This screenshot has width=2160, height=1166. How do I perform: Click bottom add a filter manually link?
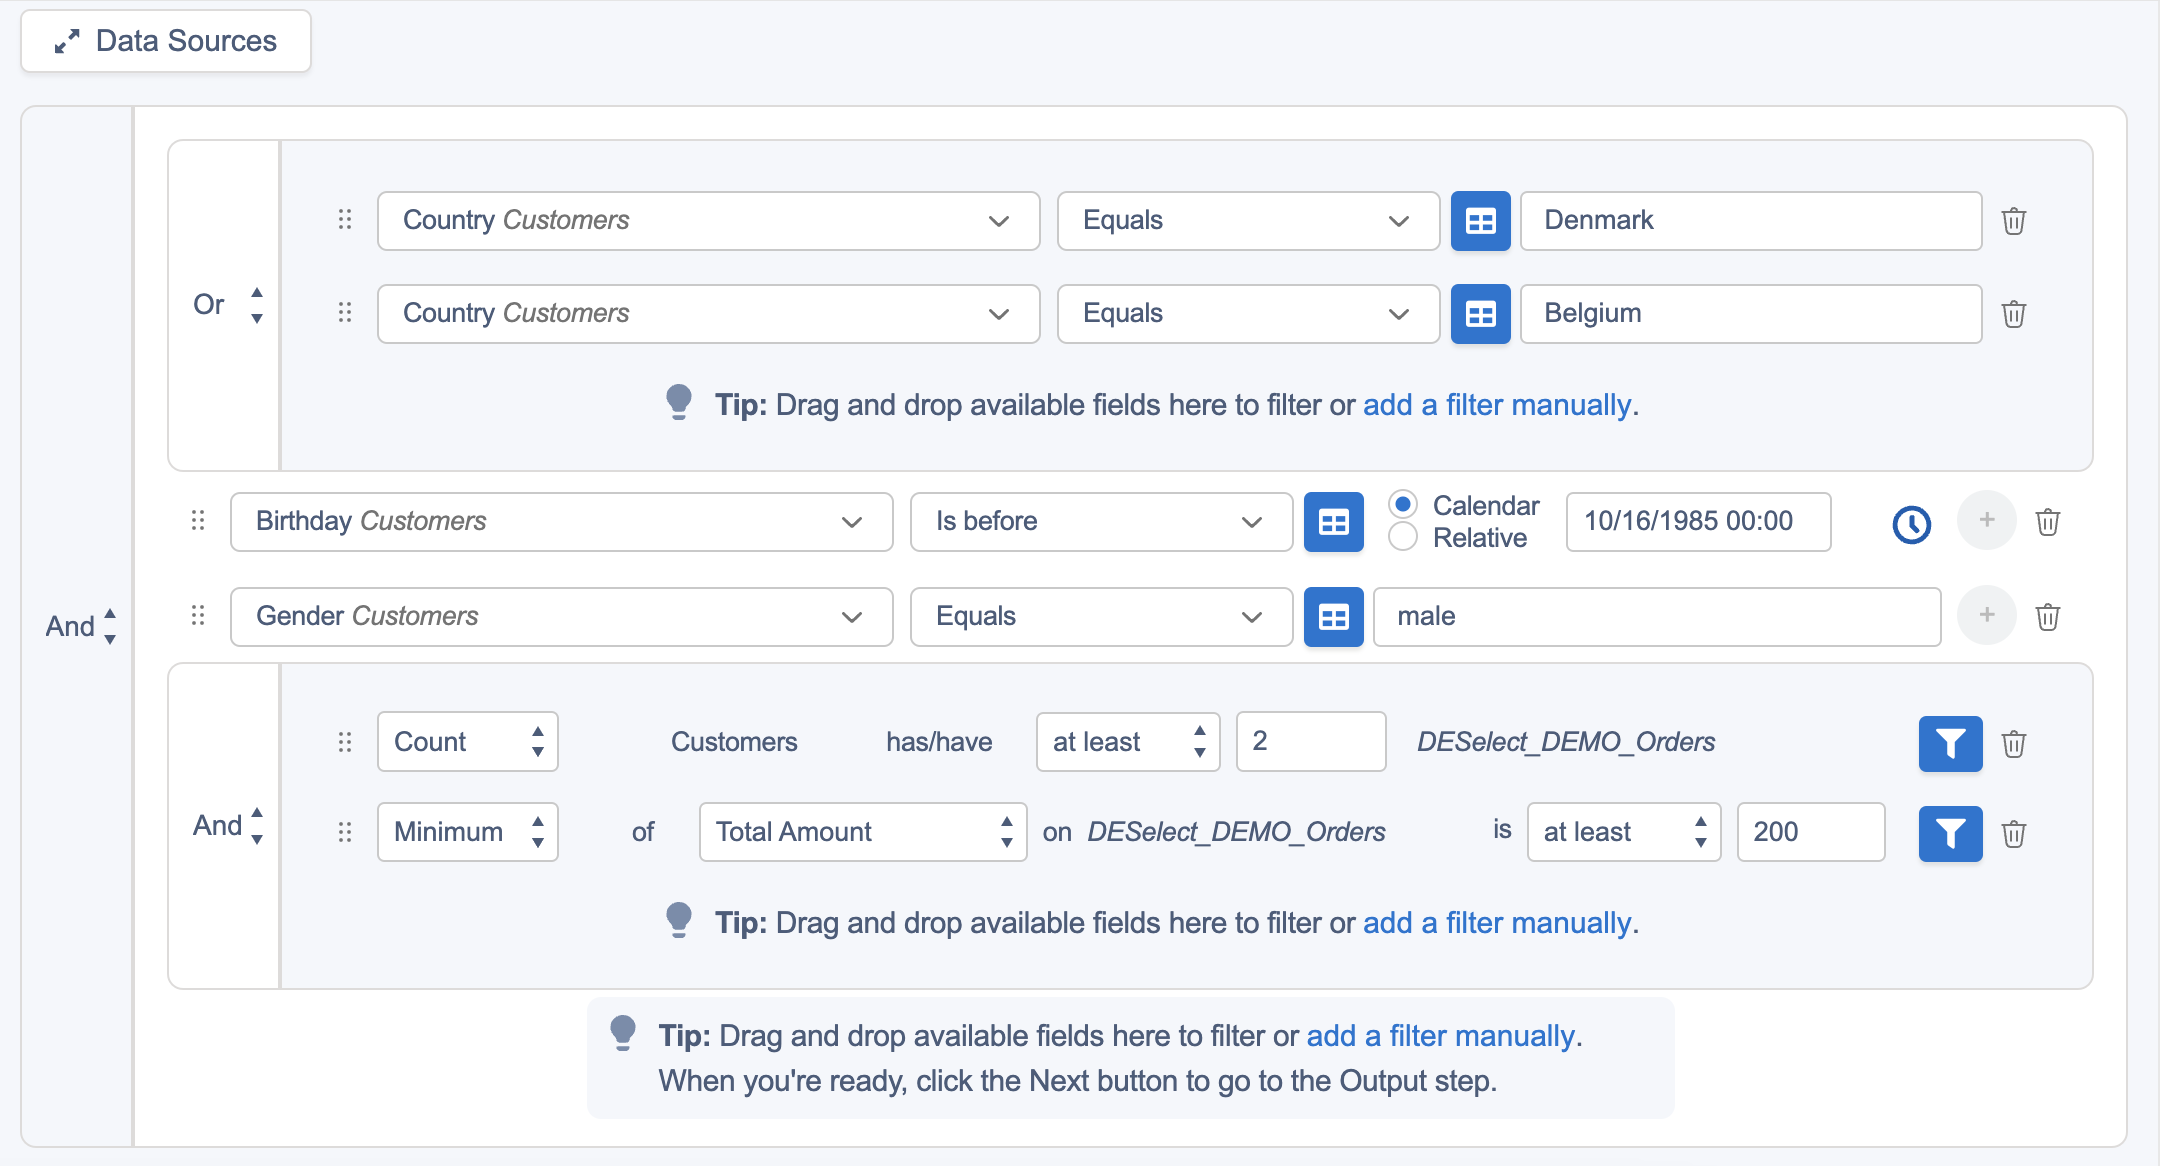[x=1440, y=1036]
